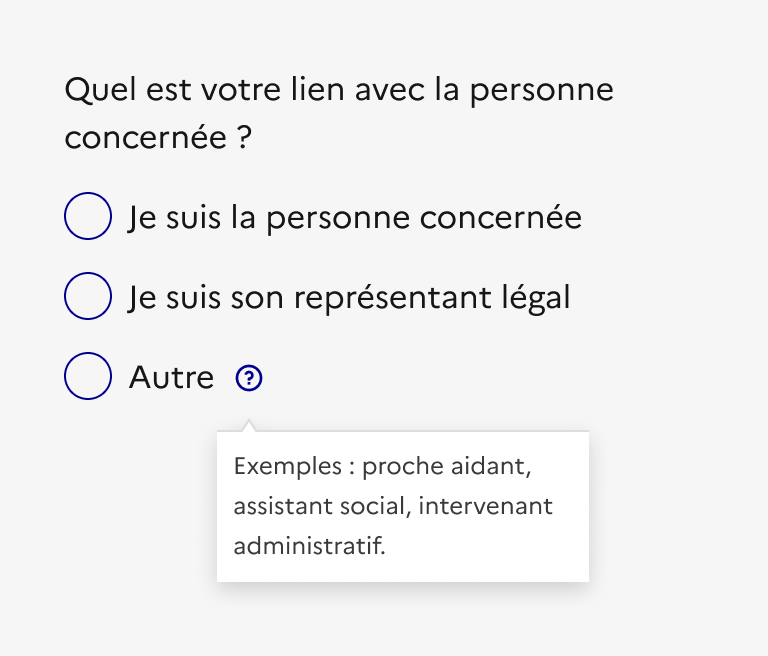Click the word 'représentant' in the second option
Image resolution: width=768 pixels, height=656 pixels.
(x=405, y=297)
